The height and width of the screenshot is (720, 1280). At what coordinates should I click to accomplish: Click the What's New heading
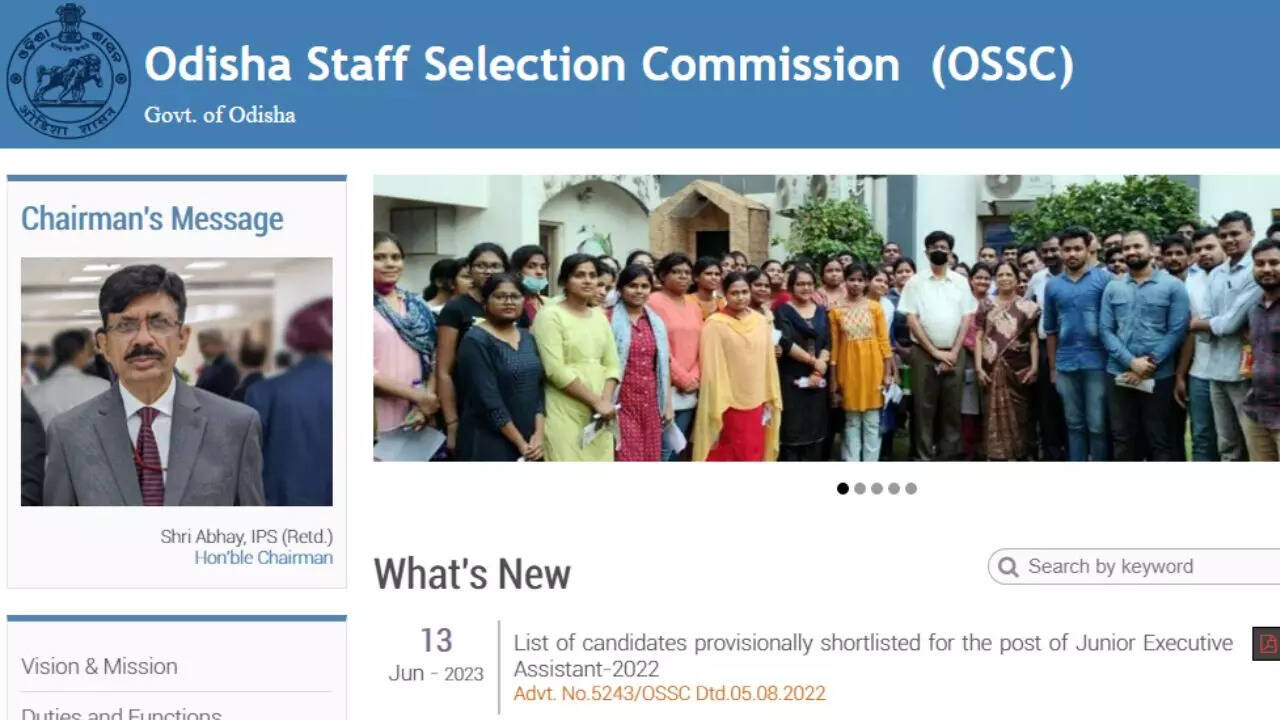click(x=472, y=575)
